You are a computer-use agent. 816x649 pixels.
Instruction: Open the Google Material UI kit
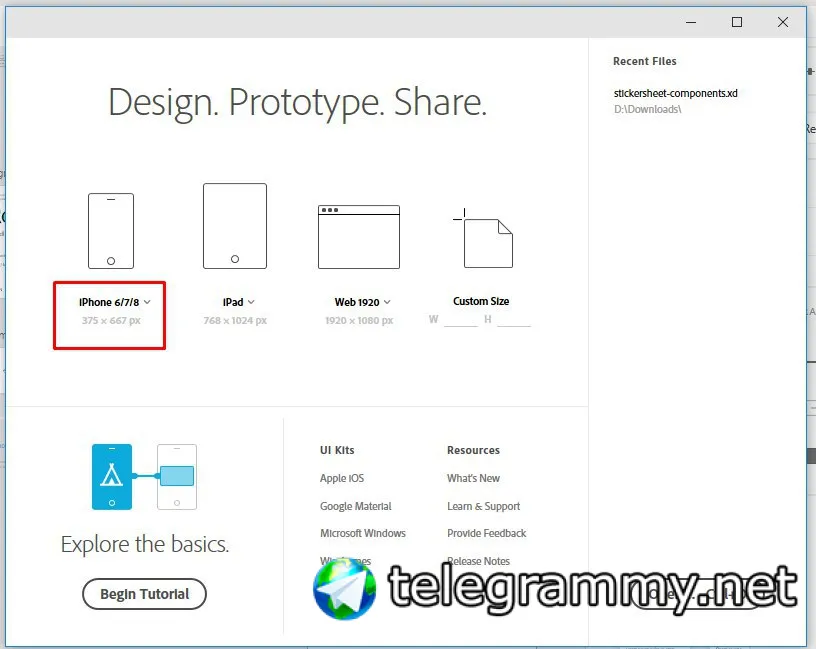[x=355, y=506]
